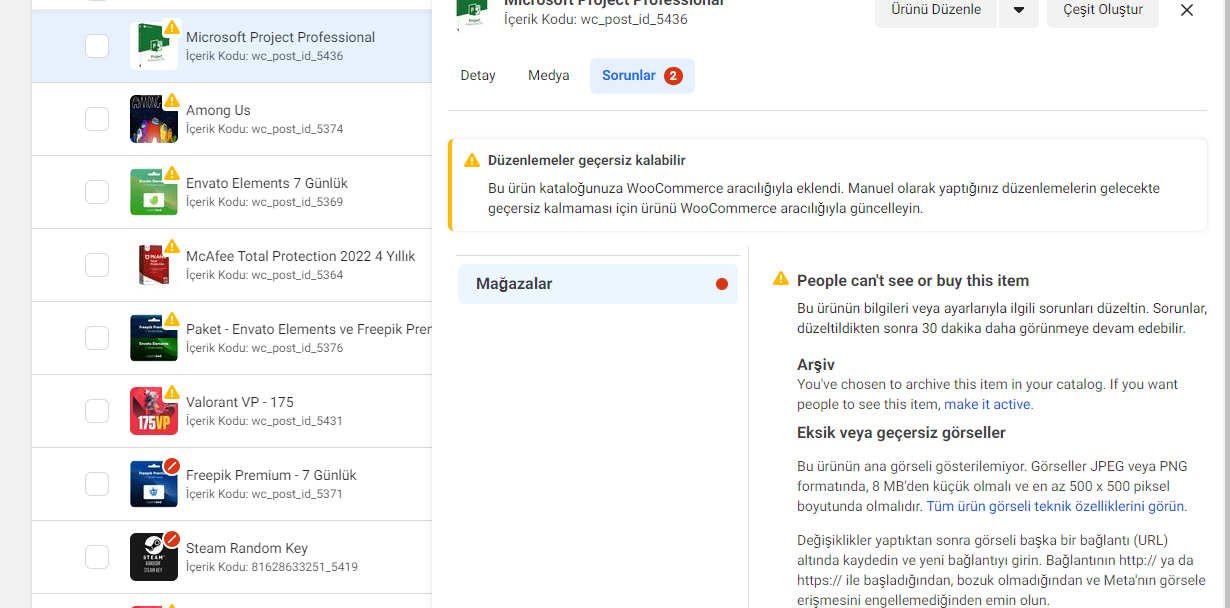The width and height of the screenshot is (1230, 608).
Task: Click the make it active link
Action: (987, 404)
